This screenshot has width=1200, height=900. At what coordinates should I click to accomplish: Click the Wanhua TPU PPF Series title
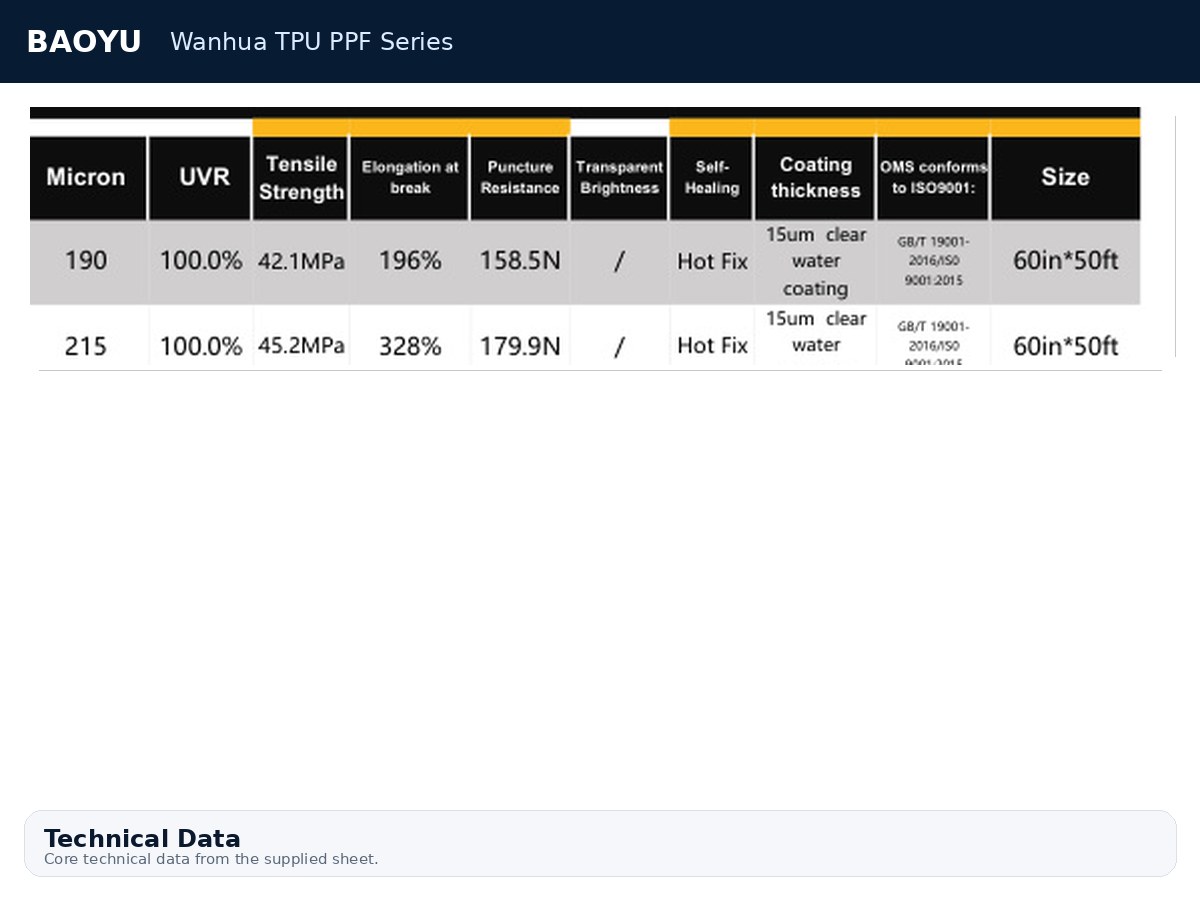[311, 42]
